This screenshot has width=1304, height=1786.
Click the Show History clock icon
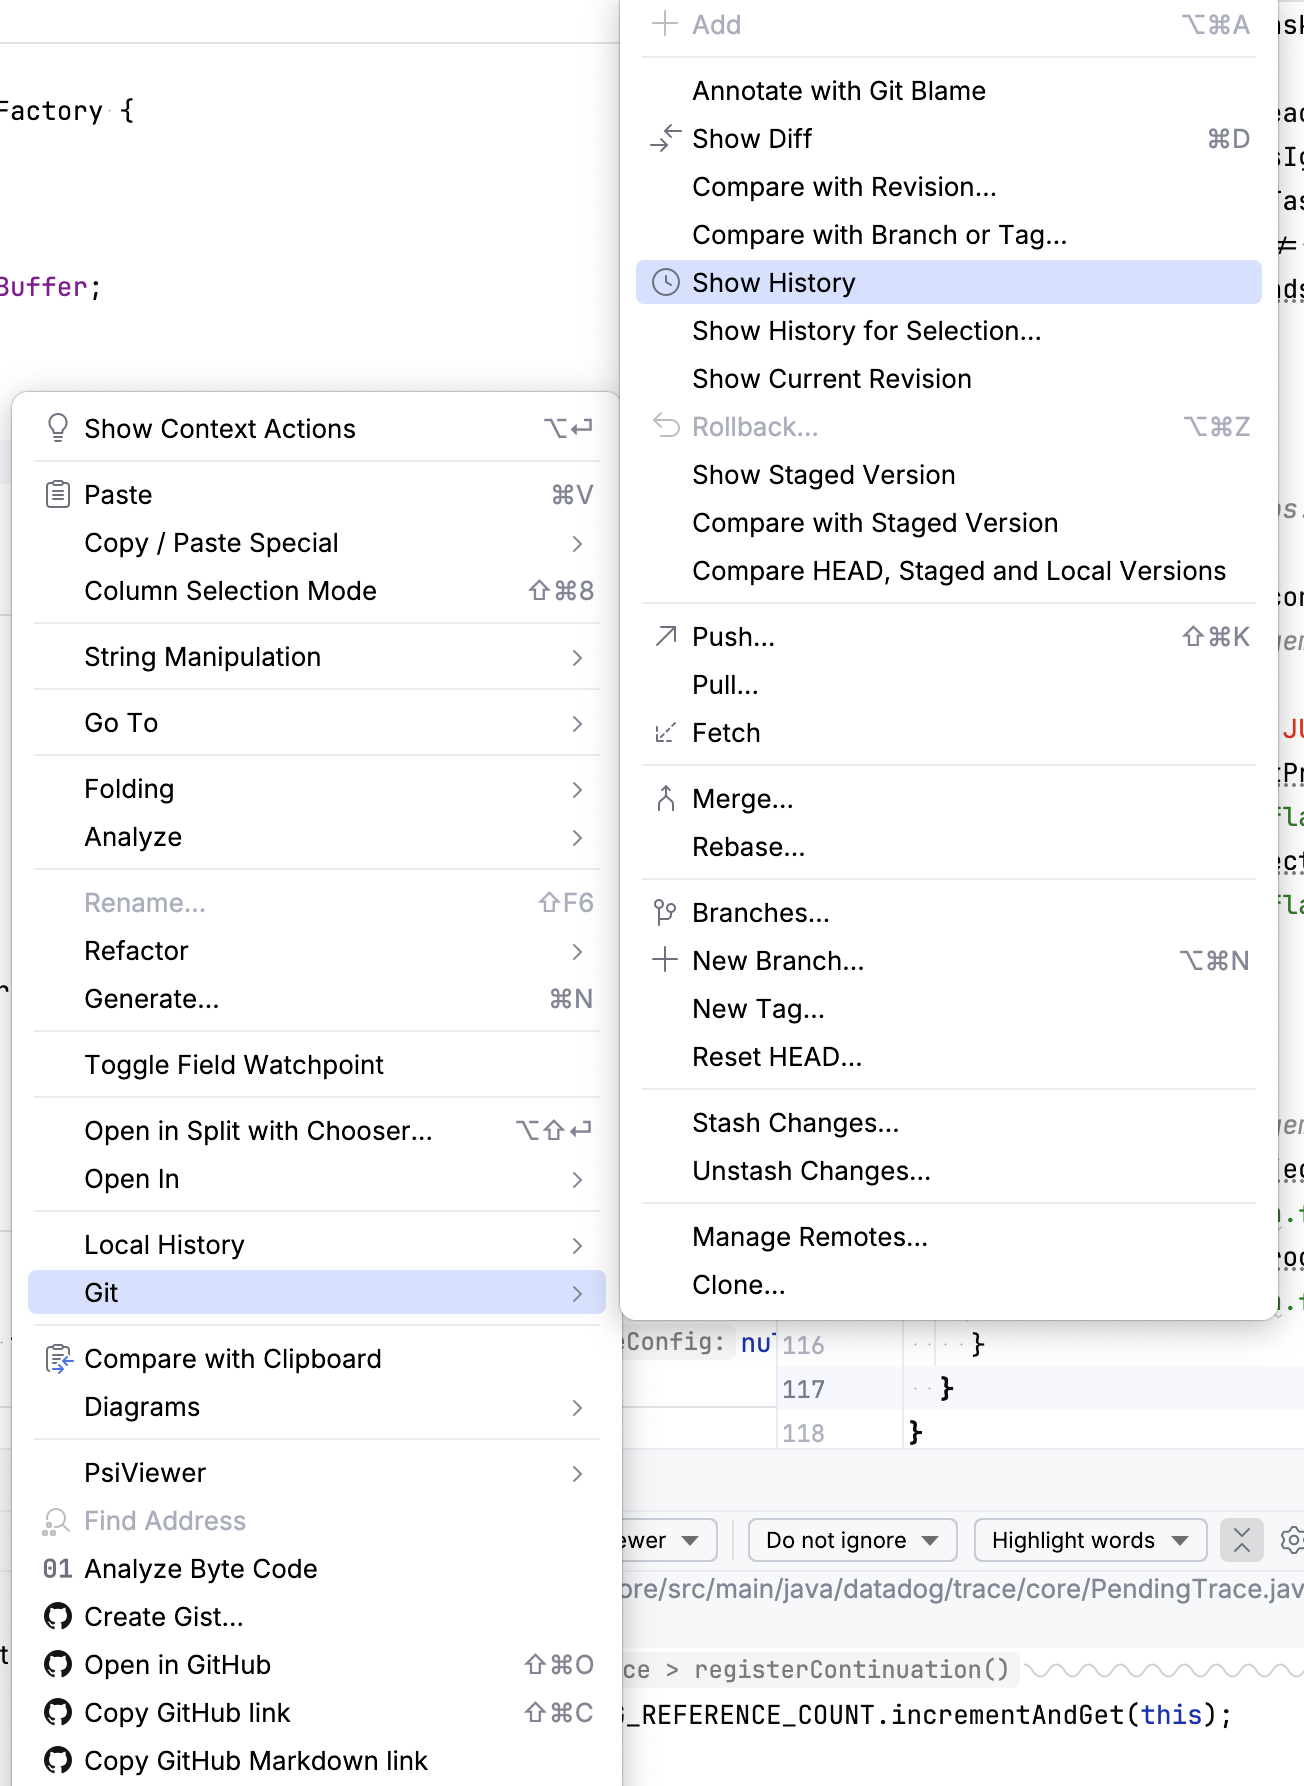666,283
